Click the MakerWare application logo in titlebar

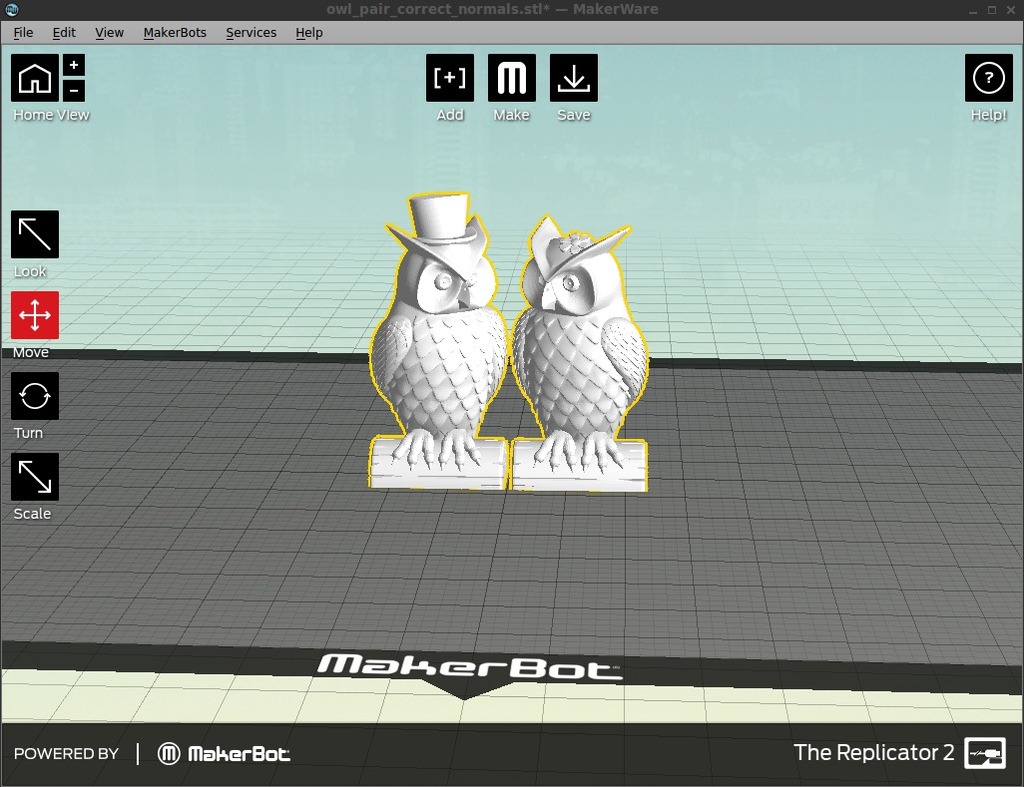point(11,9)
